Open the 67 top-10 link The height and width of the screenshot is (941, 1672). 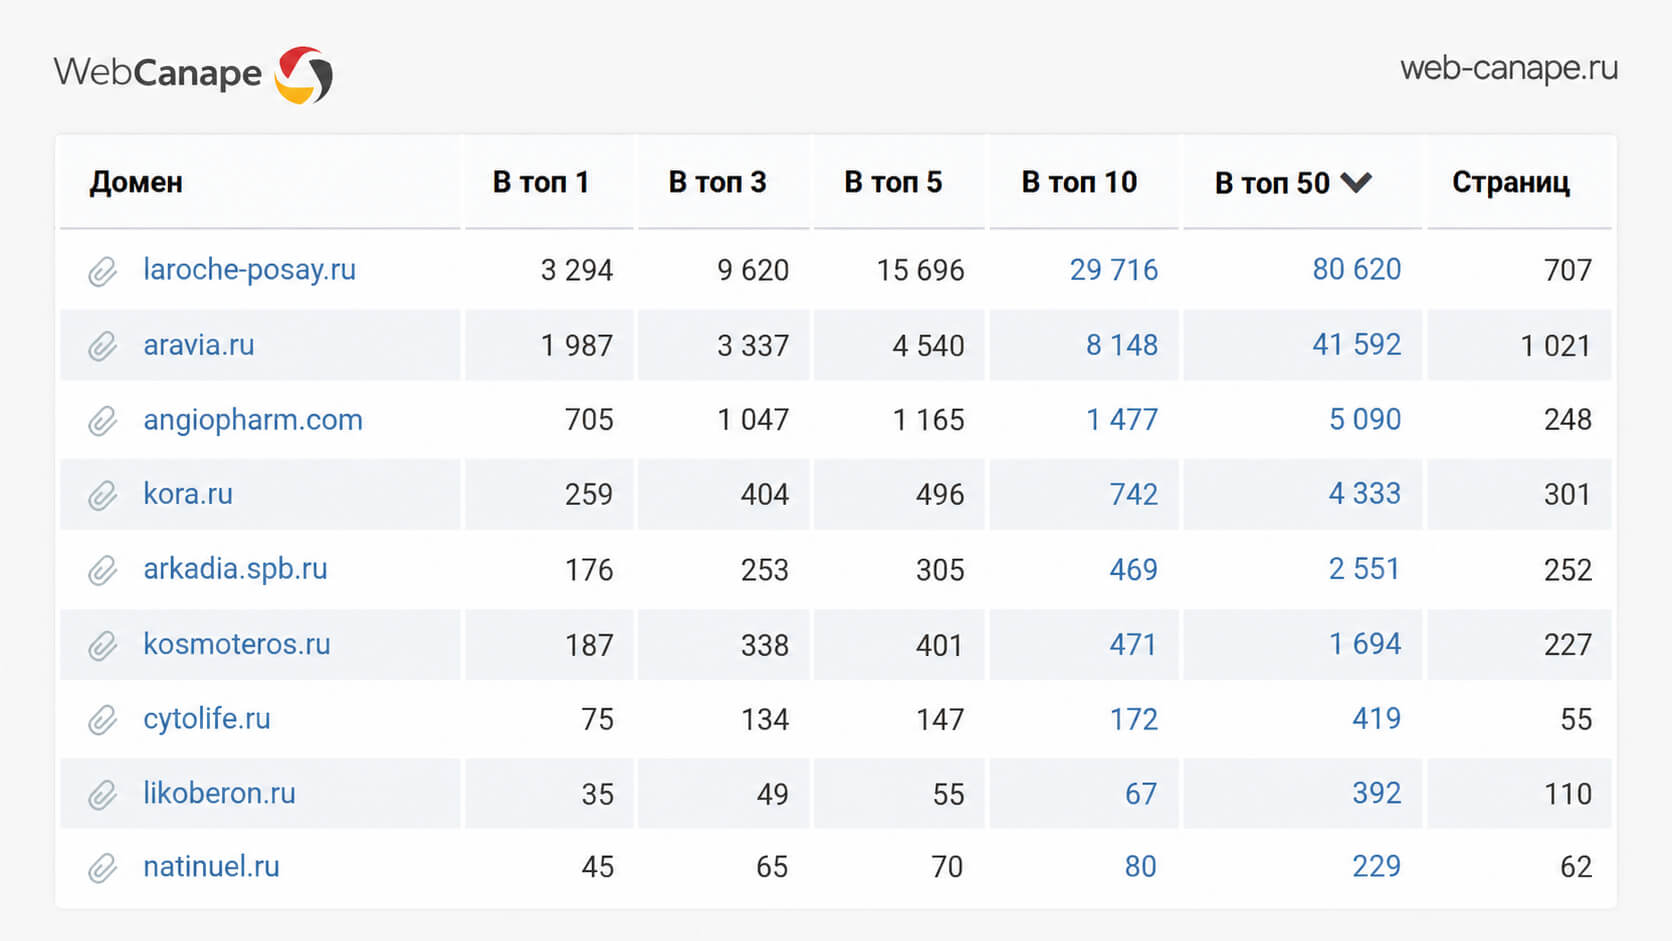[1141, 794]
